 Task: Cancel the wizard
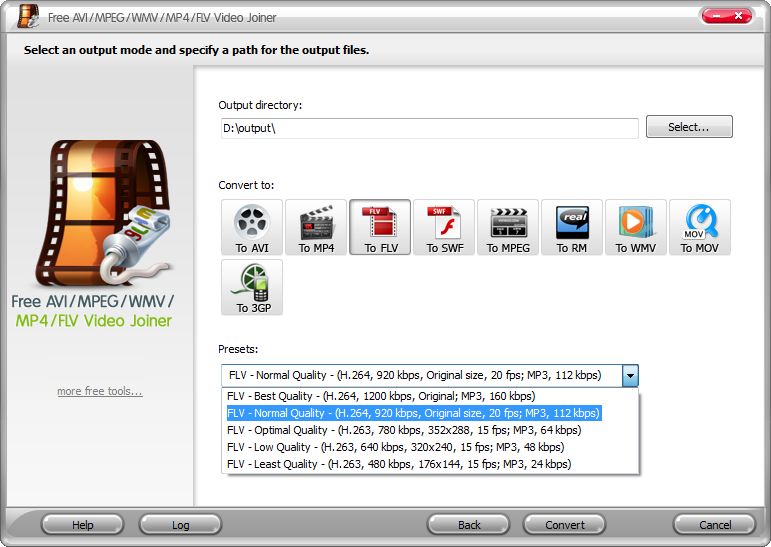714,525
